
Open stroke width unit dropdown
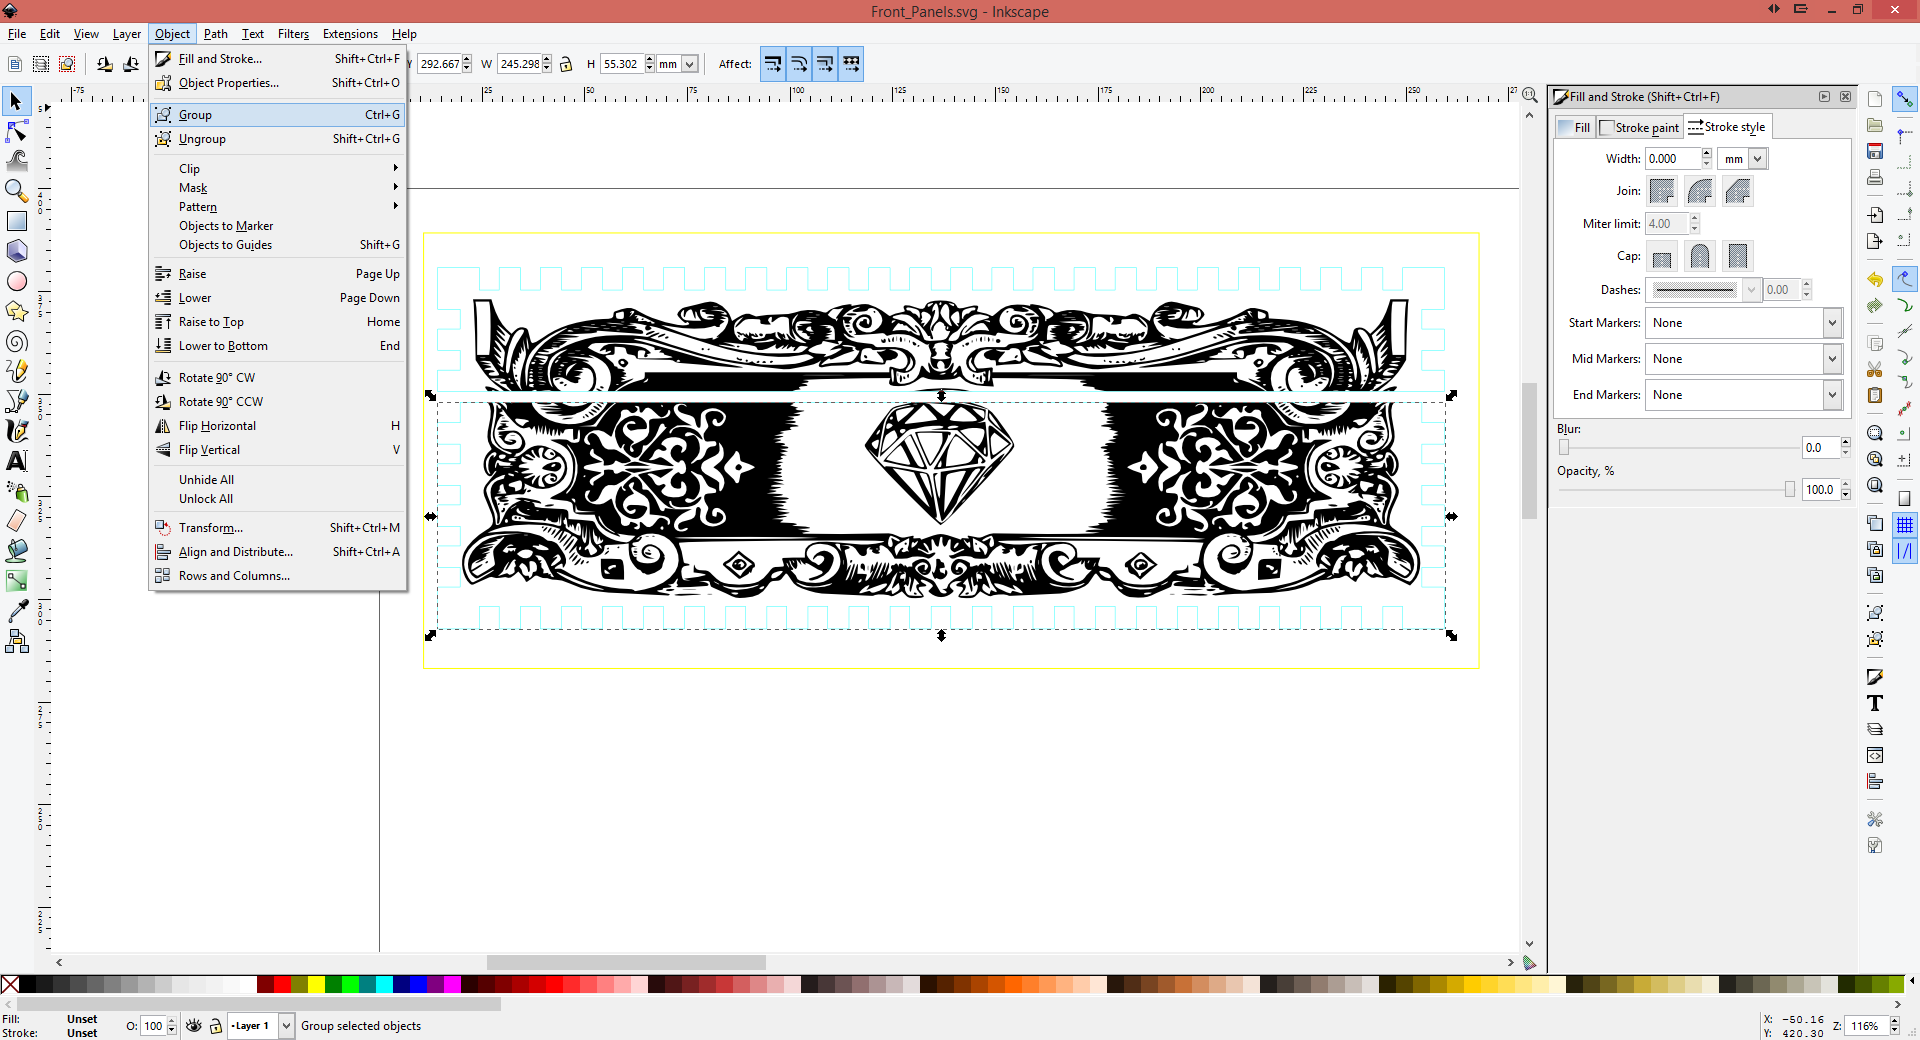tap(1743, 159)
